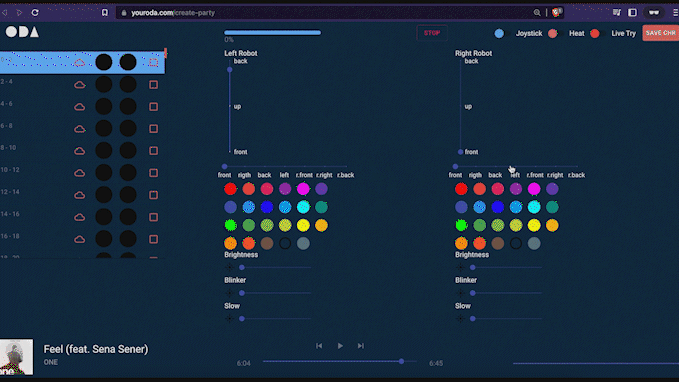Viewport: 680px width, 382px height.
Task: Click the Right Robot Brightness slider
Action: (x=506, y=268)
